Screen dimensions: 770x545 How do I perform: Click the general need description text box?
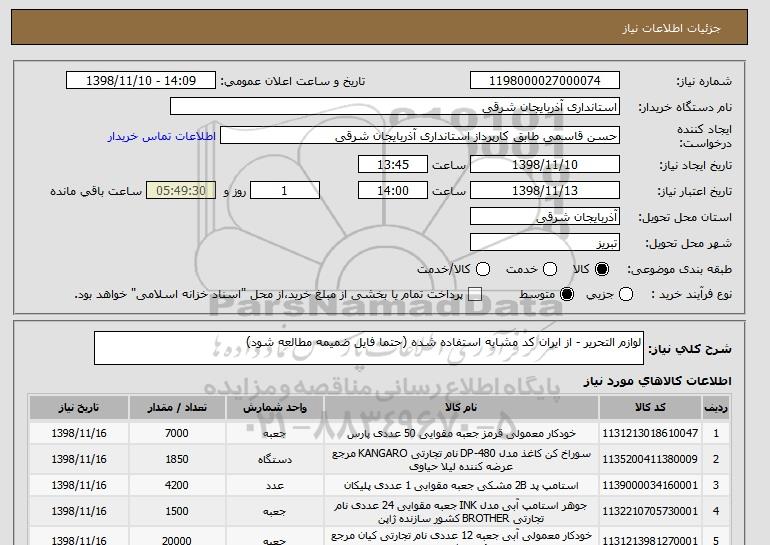[369, 348]
